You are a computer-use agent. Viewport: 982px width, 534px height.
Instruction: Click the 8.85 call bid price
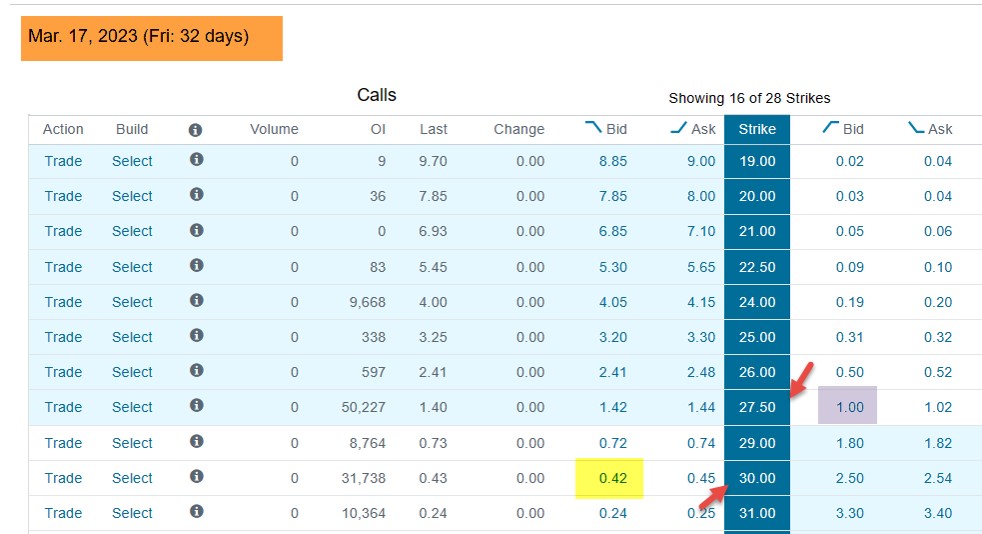[x=612, y=161]
